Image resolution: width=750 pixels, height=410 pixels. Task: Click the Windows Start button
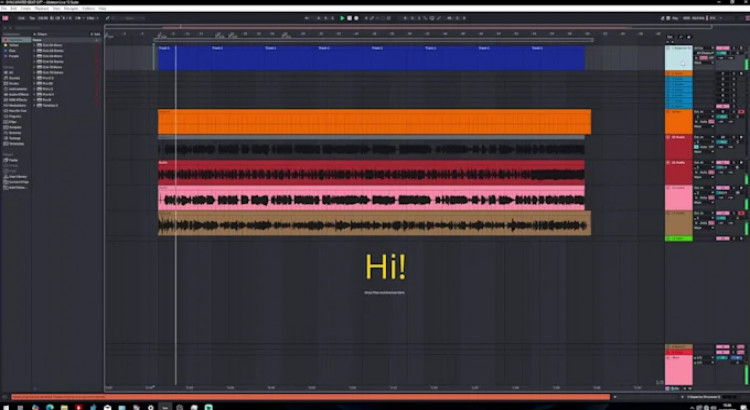coord(5,404)
